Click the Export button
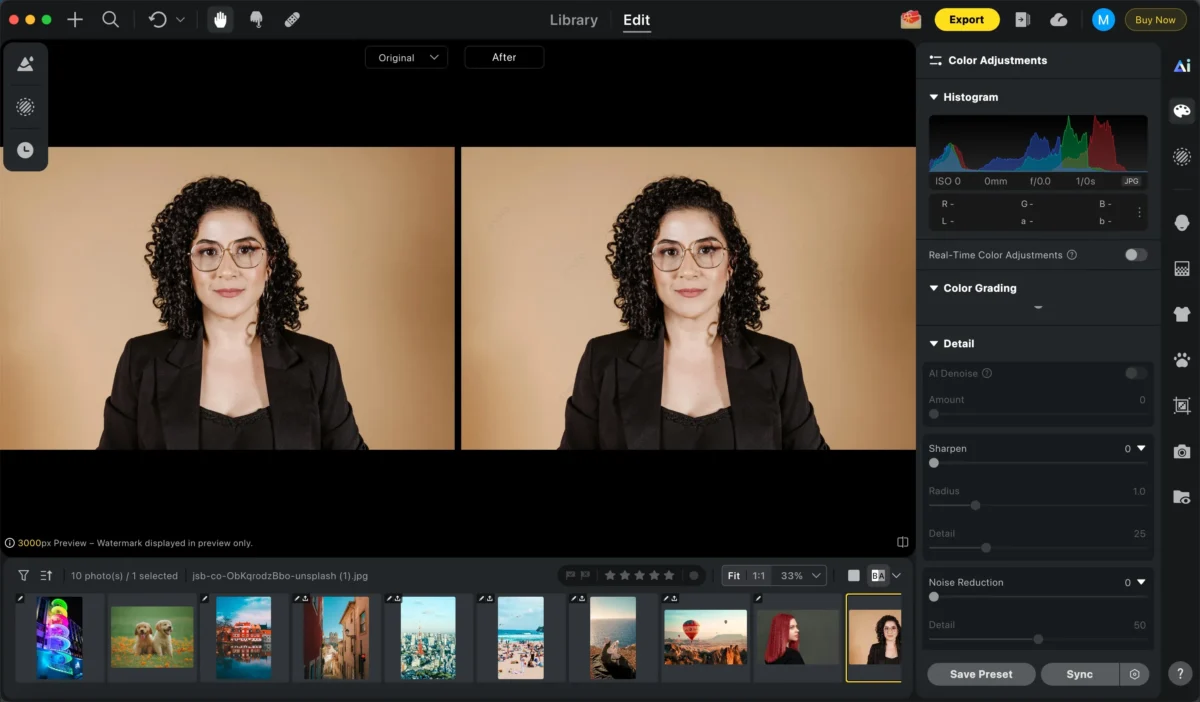The height and width of the screenshot is (702, 1200). (966, 19)
